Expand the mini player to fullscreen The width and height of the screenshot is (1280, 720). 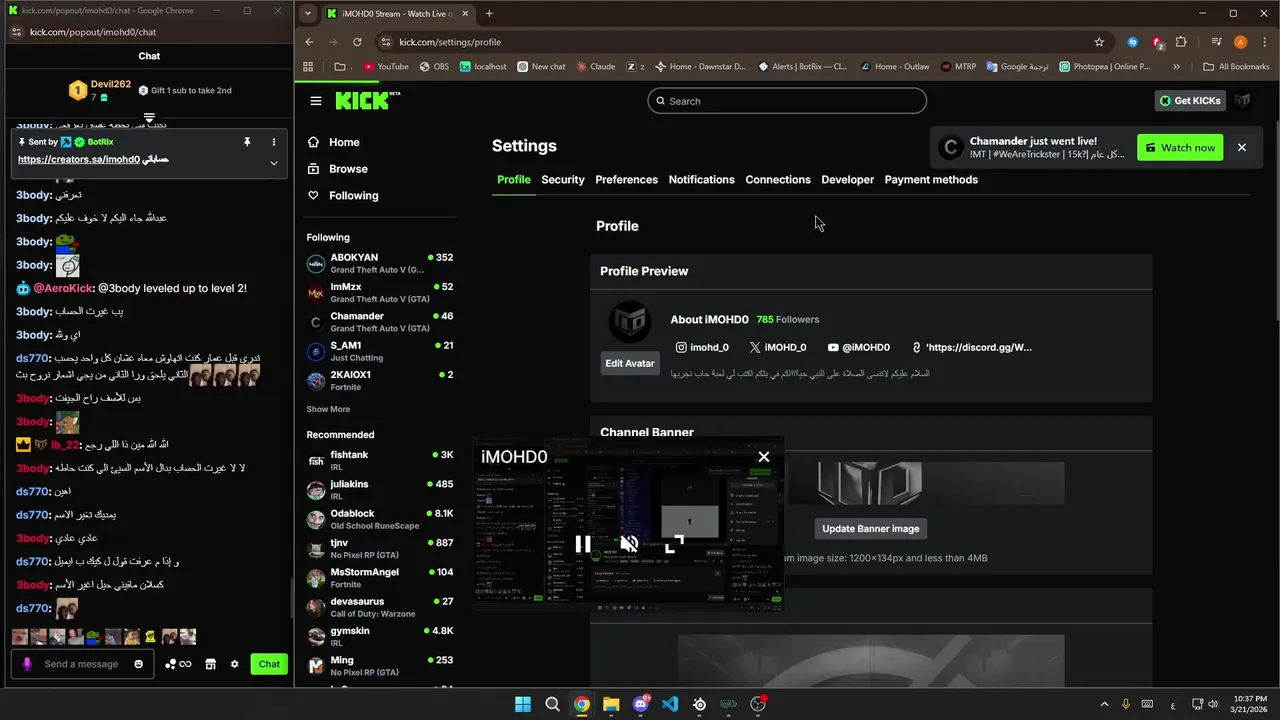pyautogui.click(x=674, y=544)
